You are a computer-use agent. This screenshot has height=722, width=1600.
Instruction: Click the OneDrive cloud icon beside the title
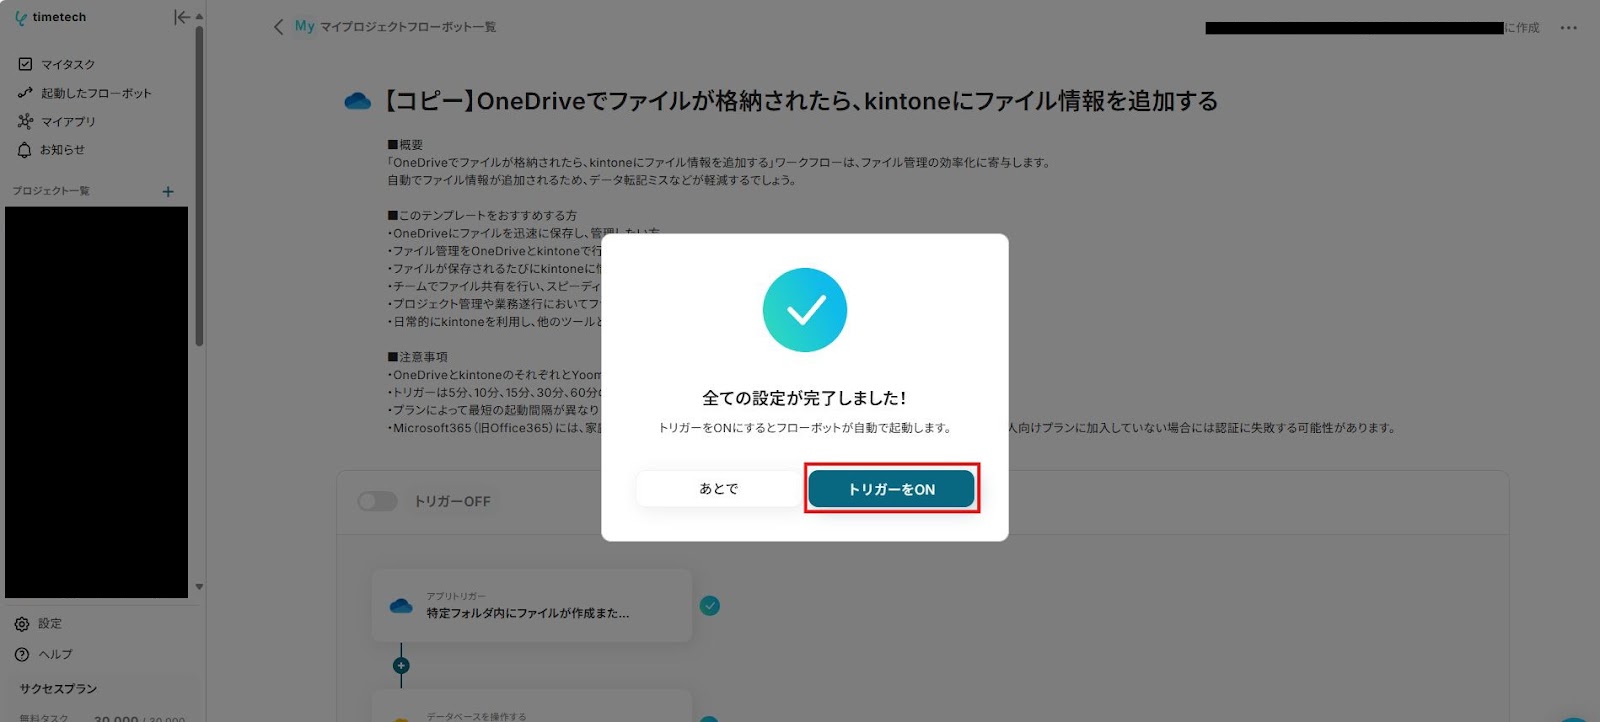point(357,101)
